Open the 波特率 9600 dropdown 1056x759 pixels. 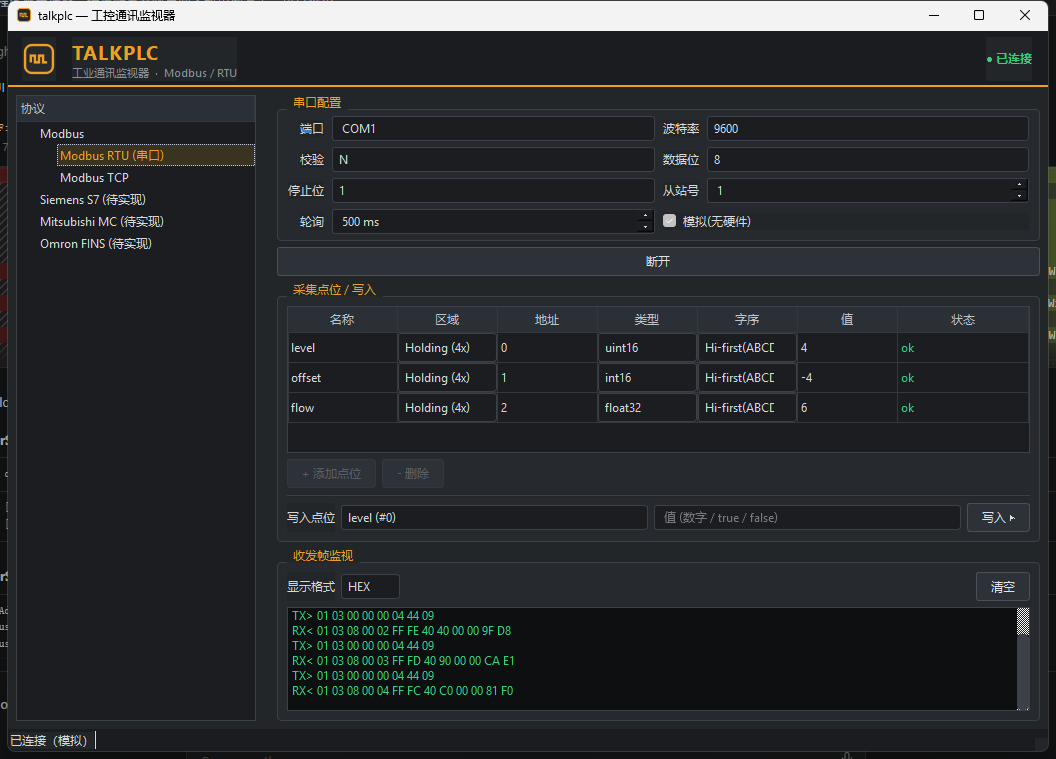coord(867,129)
